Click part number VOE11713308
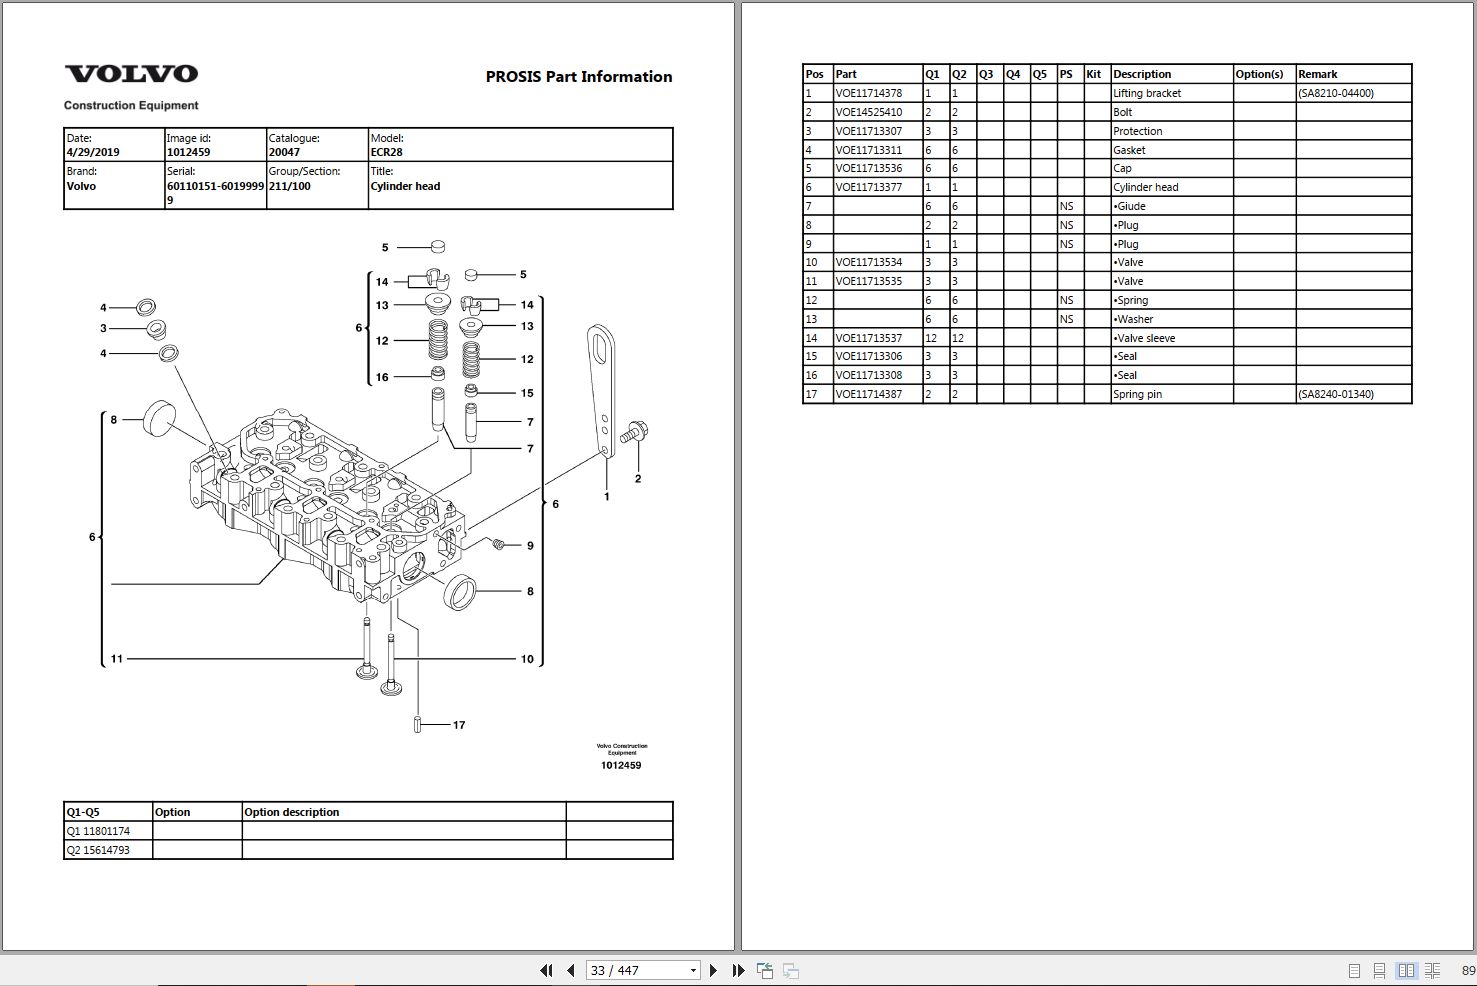The height and width of the screenshot is (986, 1477). [868, 375]
